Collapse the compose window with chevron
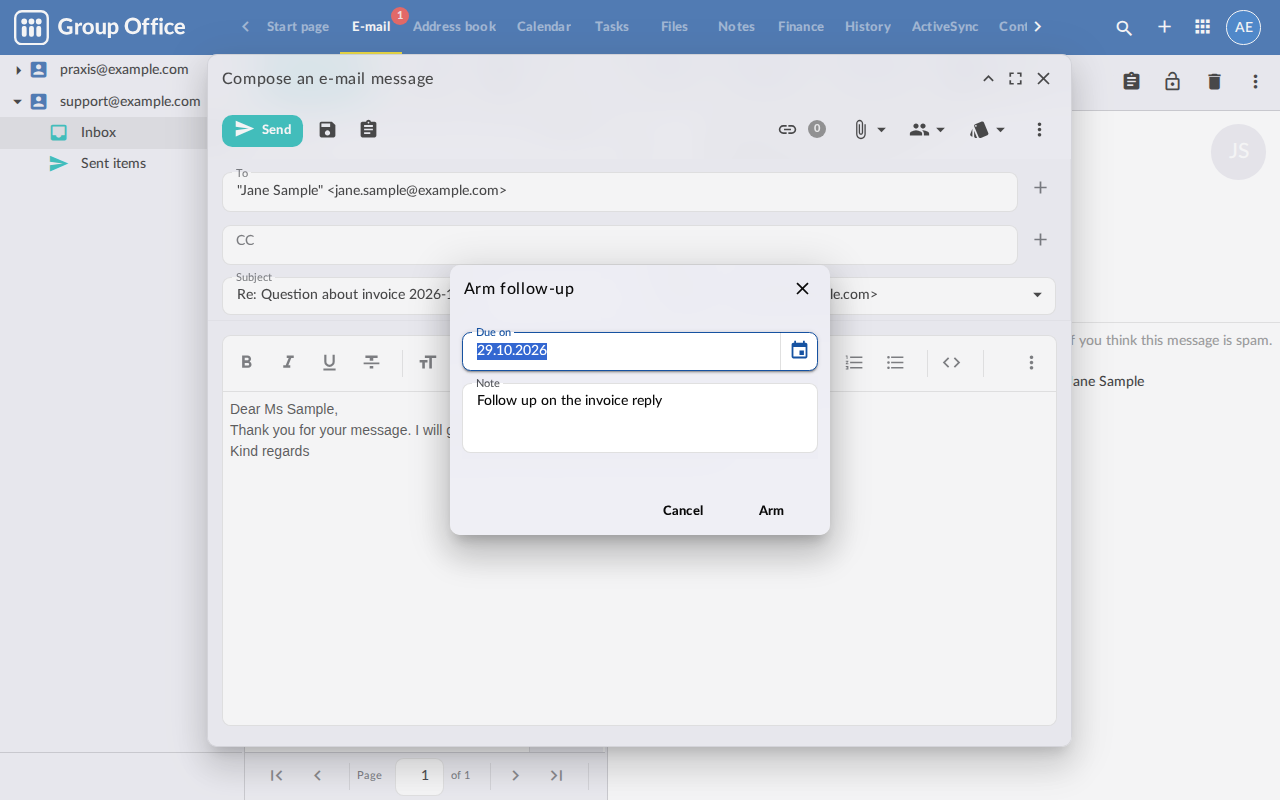Image resolution: width=1280 pixels, height=800 pixels. (988, 79)
